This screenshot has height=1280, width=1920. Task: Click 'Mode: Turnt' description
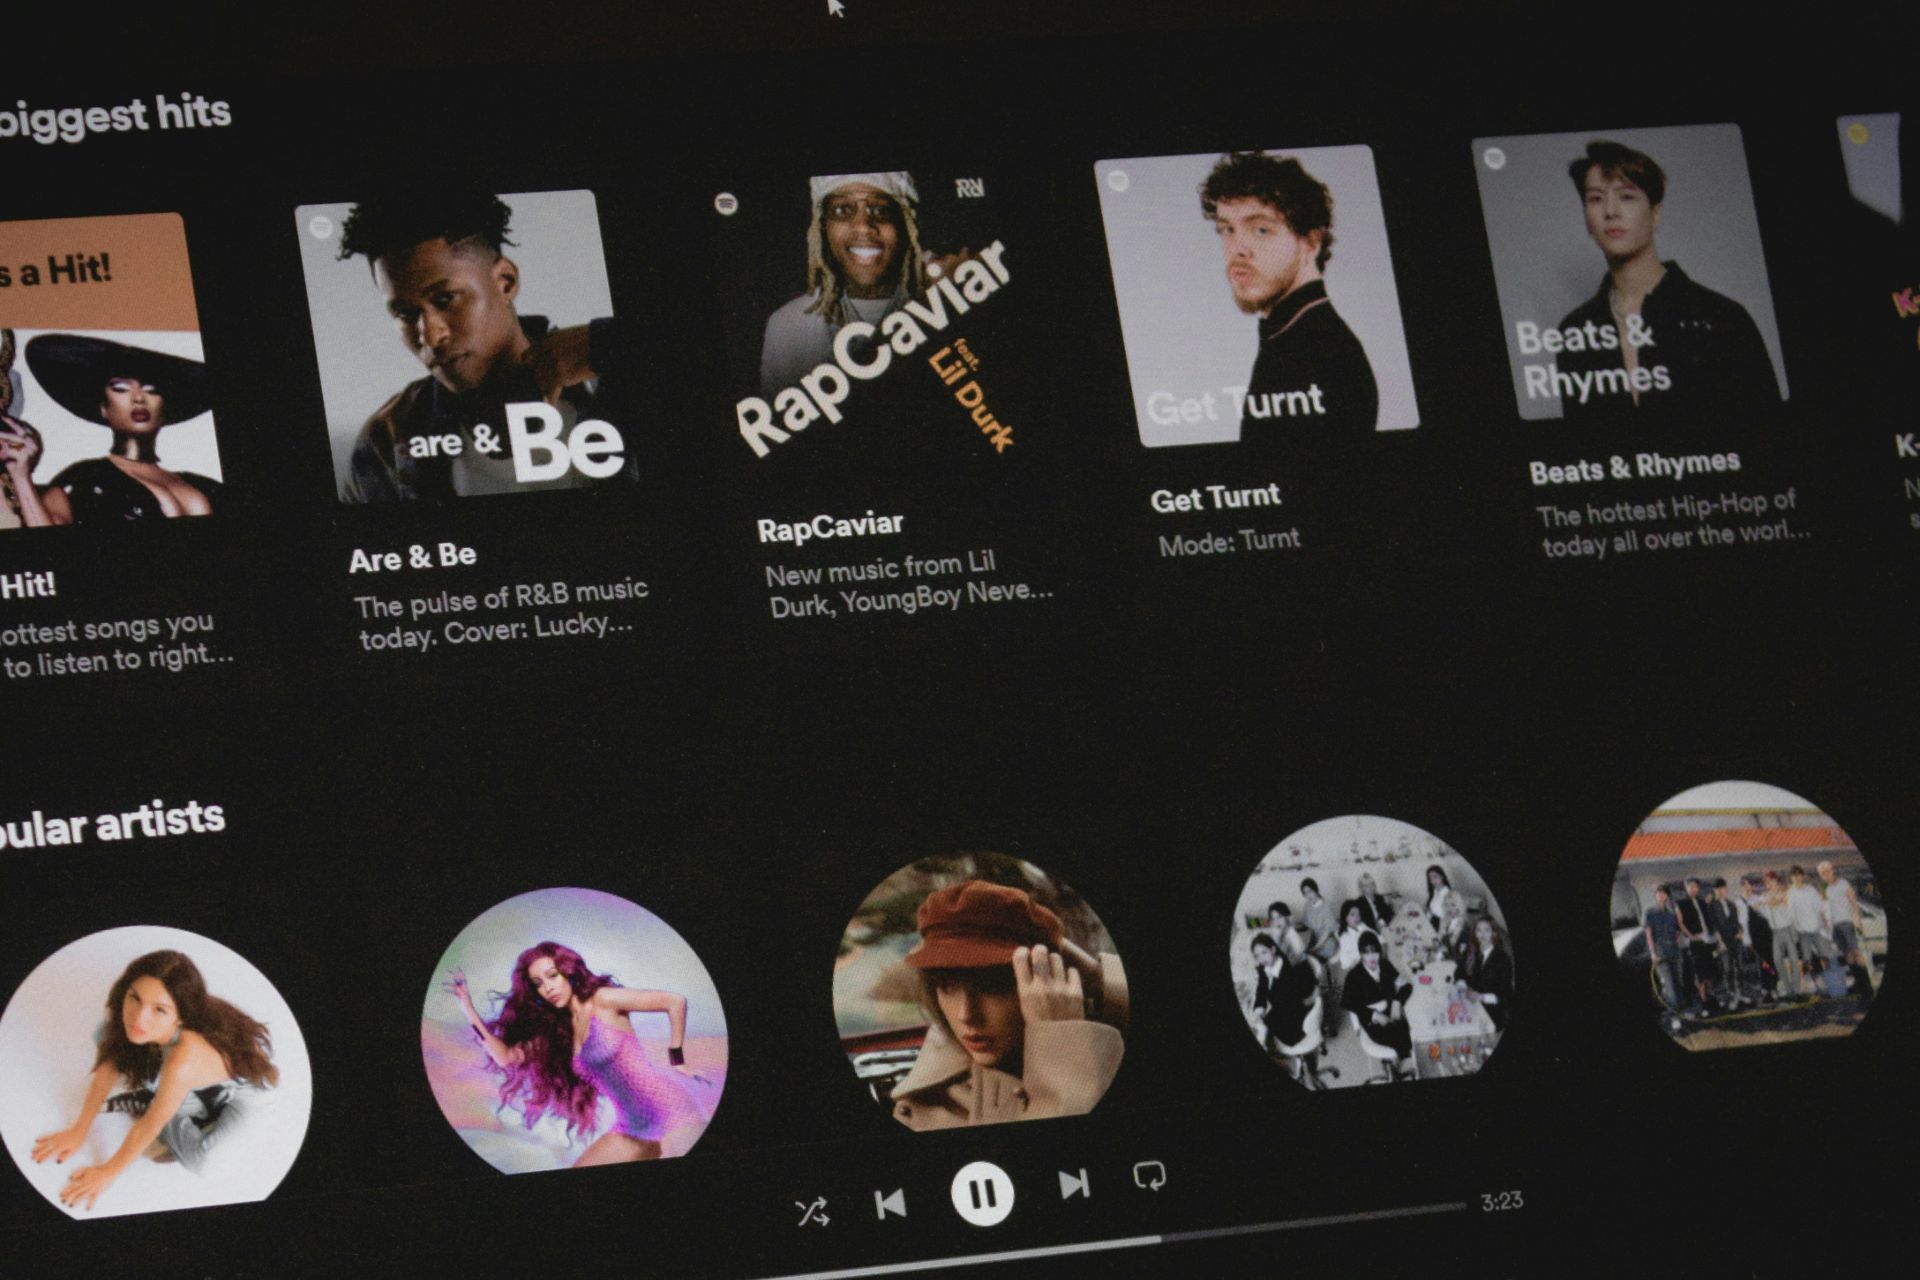coord(1230,543)
